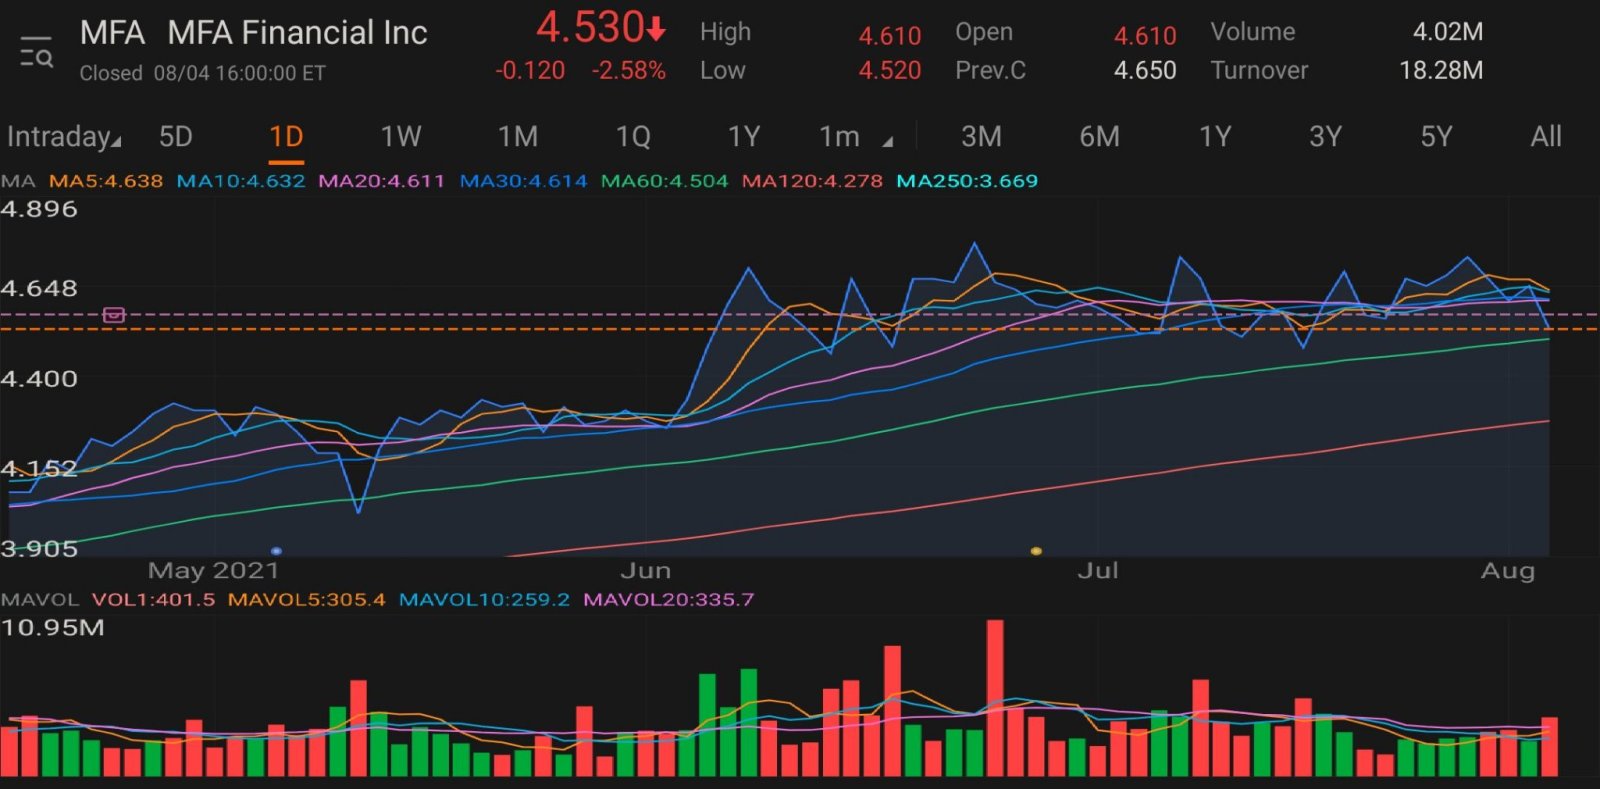Open MA indicator settings label
Viewport: 1600px width, 789px height.
pos(18,181)
